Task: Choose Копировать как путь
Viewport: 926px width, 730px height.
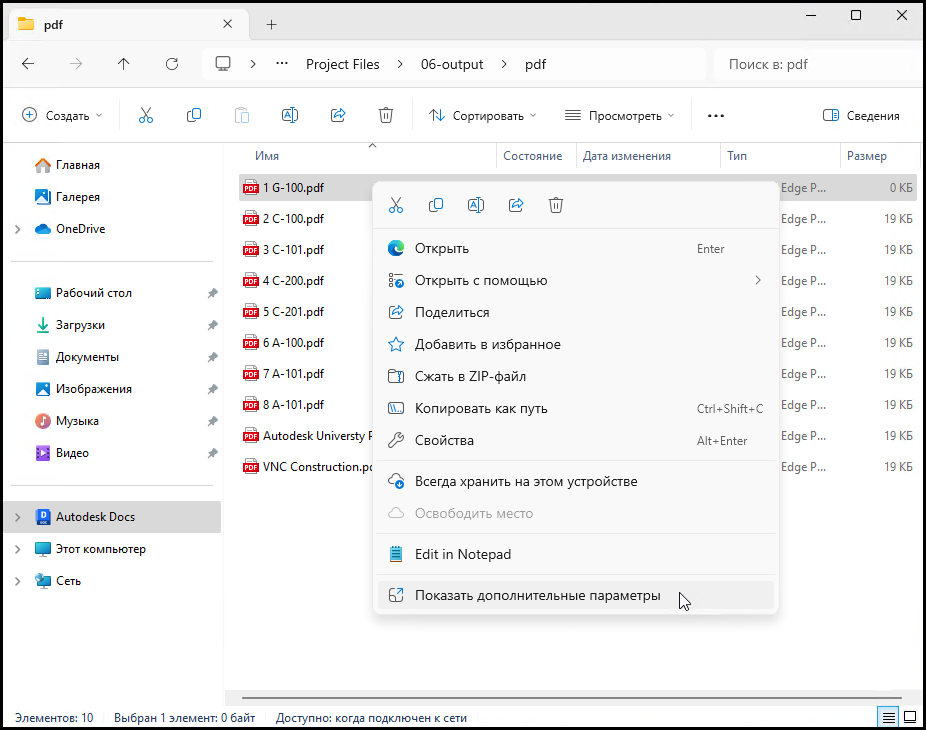Action: point(575,408)
